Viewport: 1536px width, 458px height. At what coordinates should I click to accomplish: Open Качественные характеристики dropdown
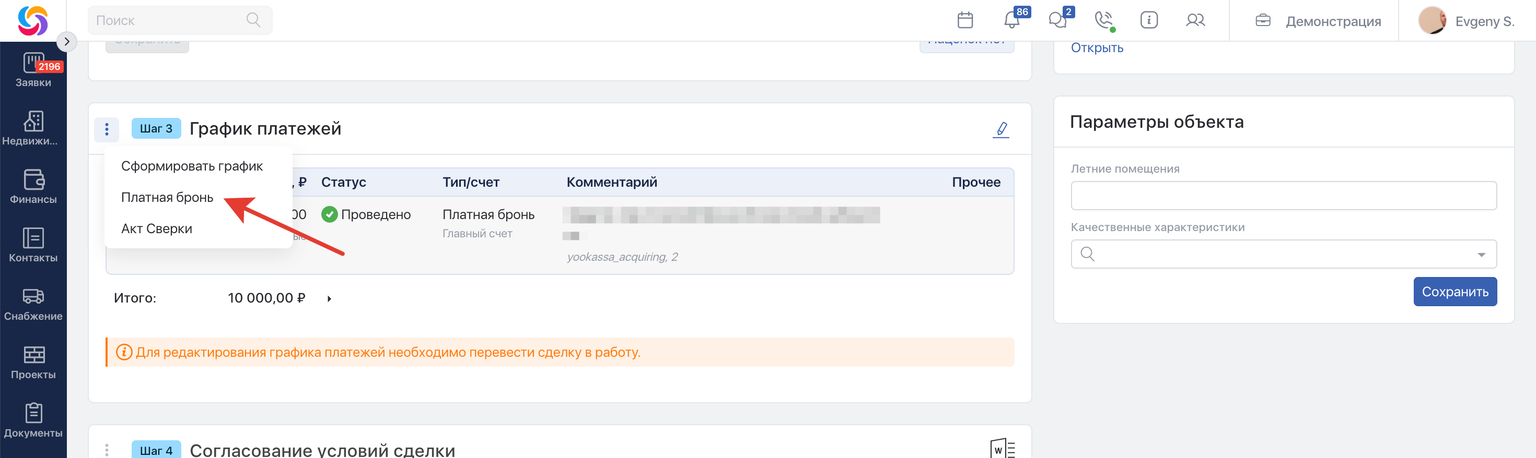click(x=1283, y=254)
